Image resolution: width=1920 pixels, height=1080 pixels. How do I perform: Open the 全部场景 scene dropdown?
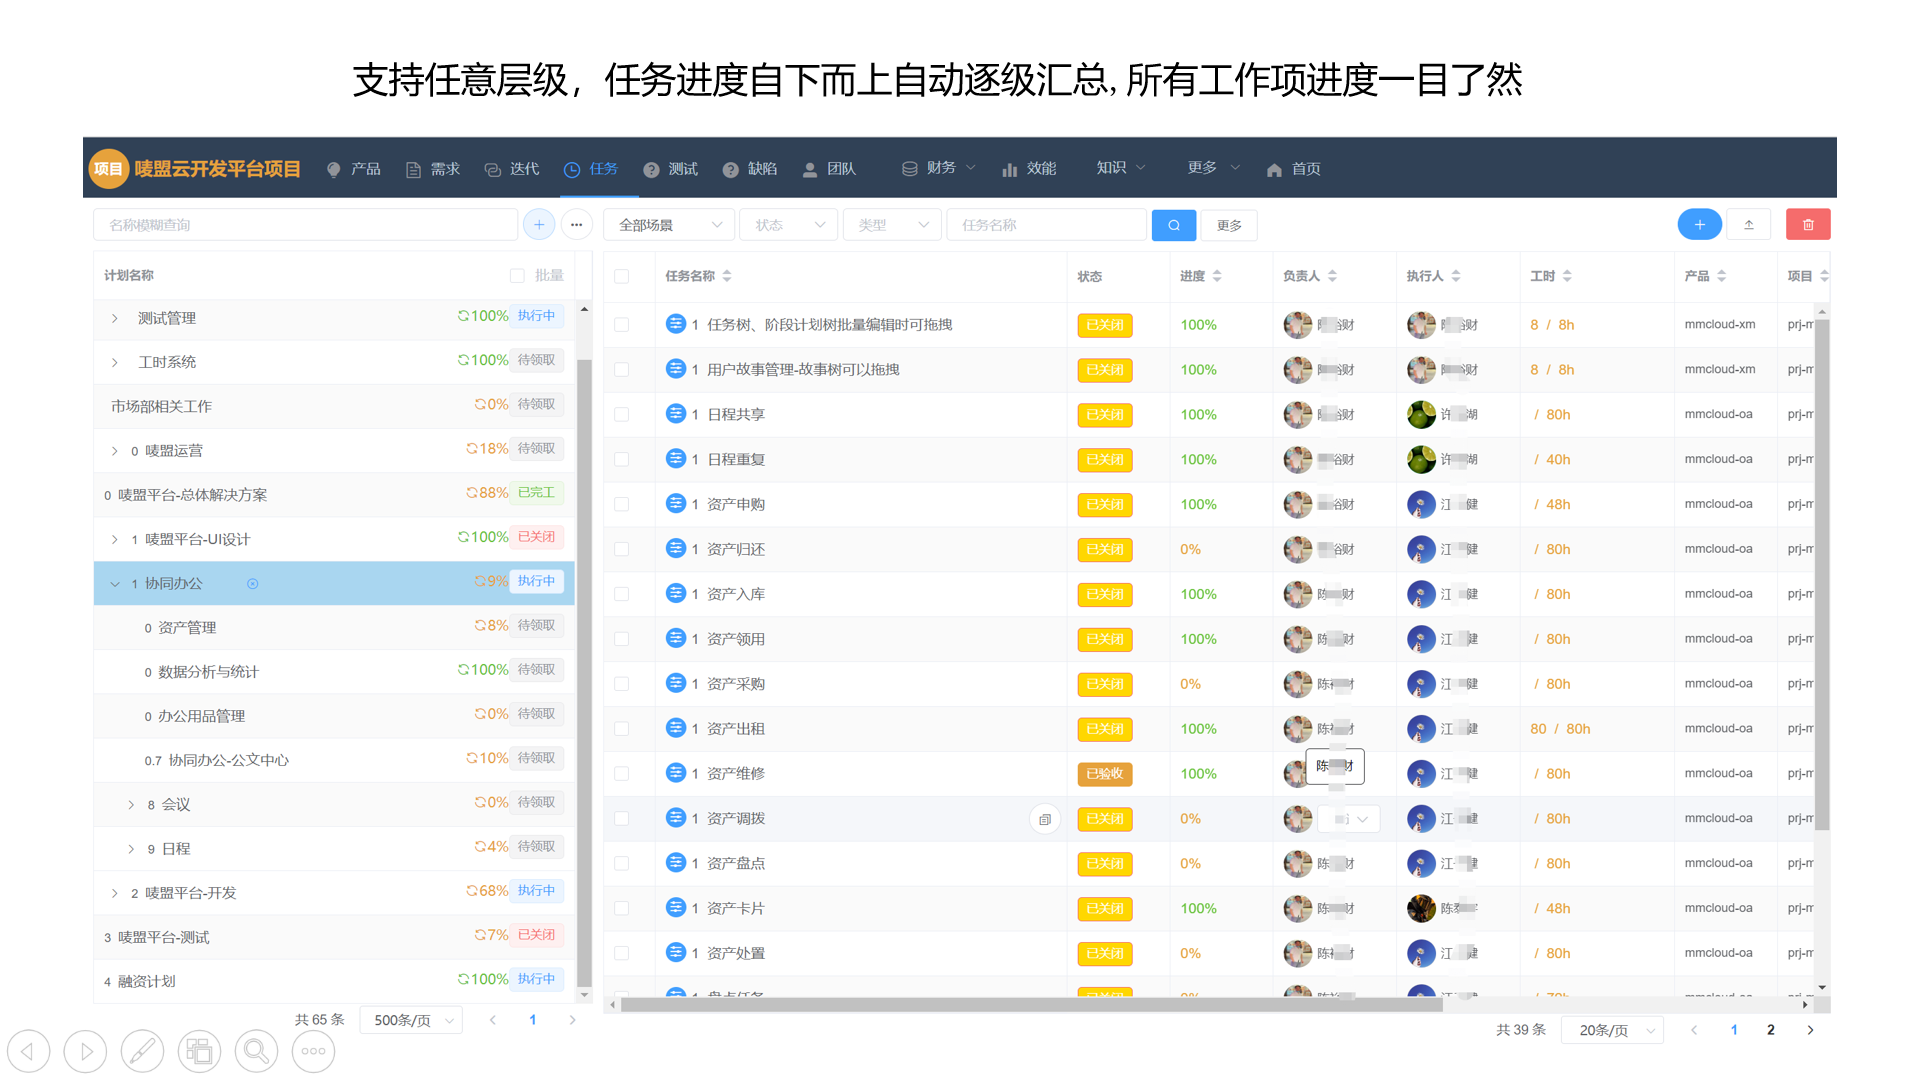click(x=668, y=225)
